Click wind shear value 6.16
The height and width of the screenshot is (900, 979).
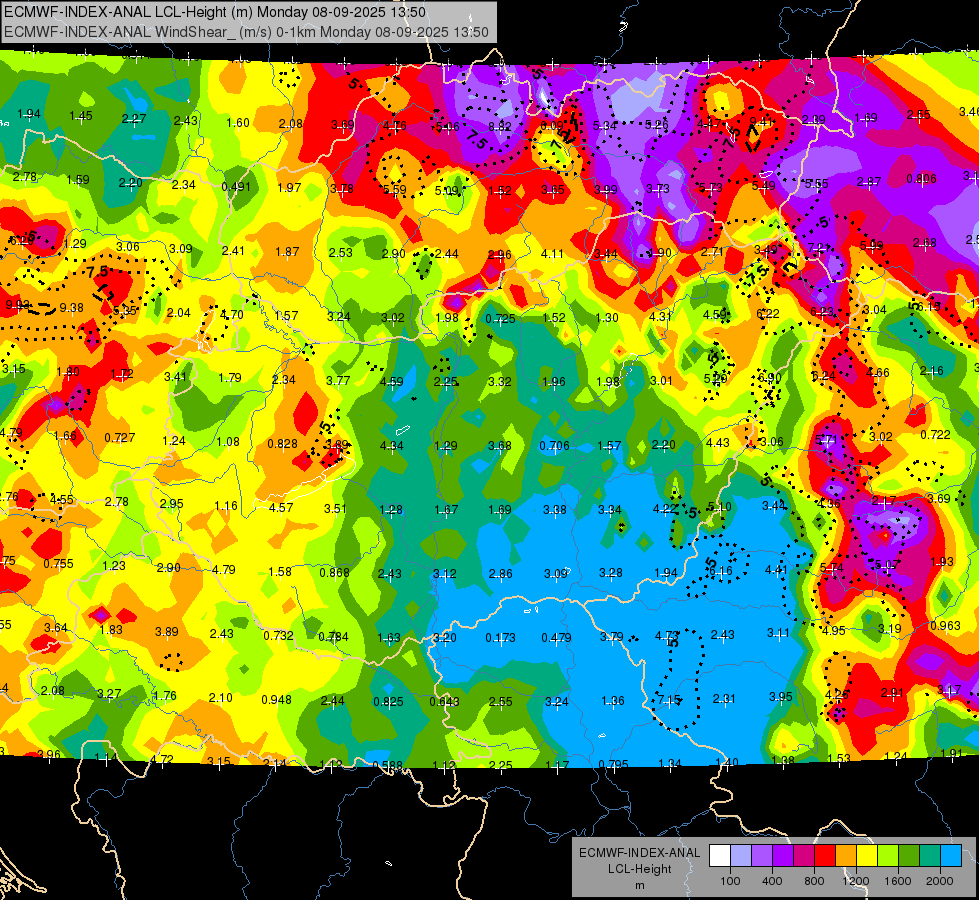click(x=721, y=571)
